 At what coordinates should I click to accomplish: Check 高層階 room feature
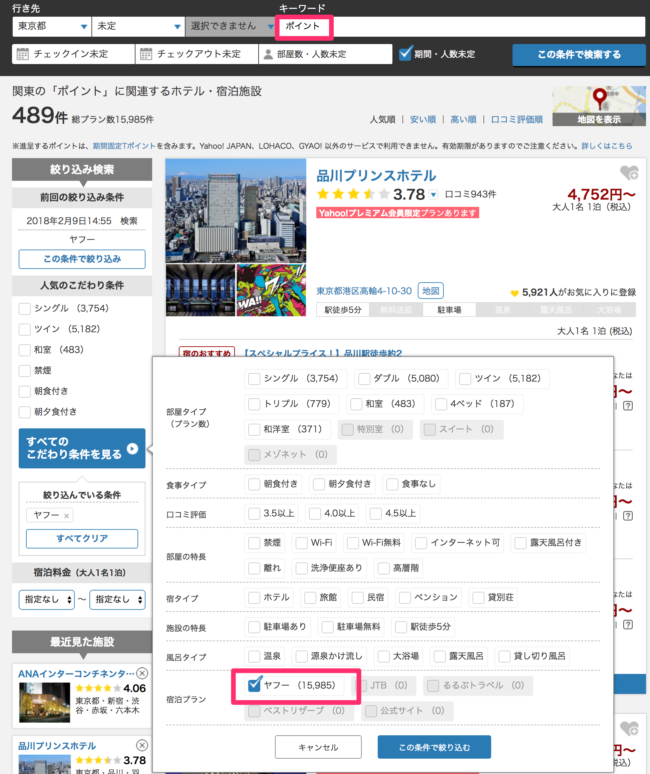pyautogui.click(x=383, y=569)
